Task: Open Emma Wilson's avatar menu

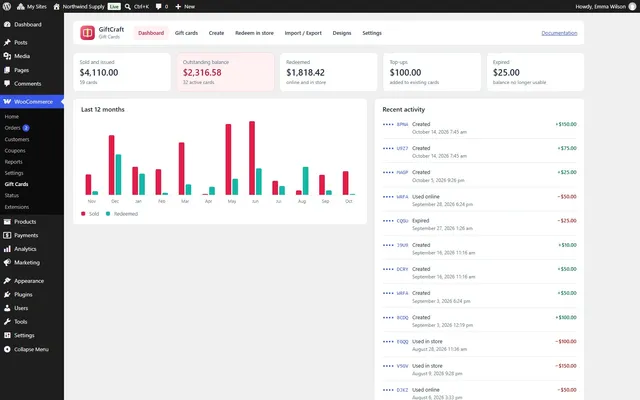Action: pos(632,7)
